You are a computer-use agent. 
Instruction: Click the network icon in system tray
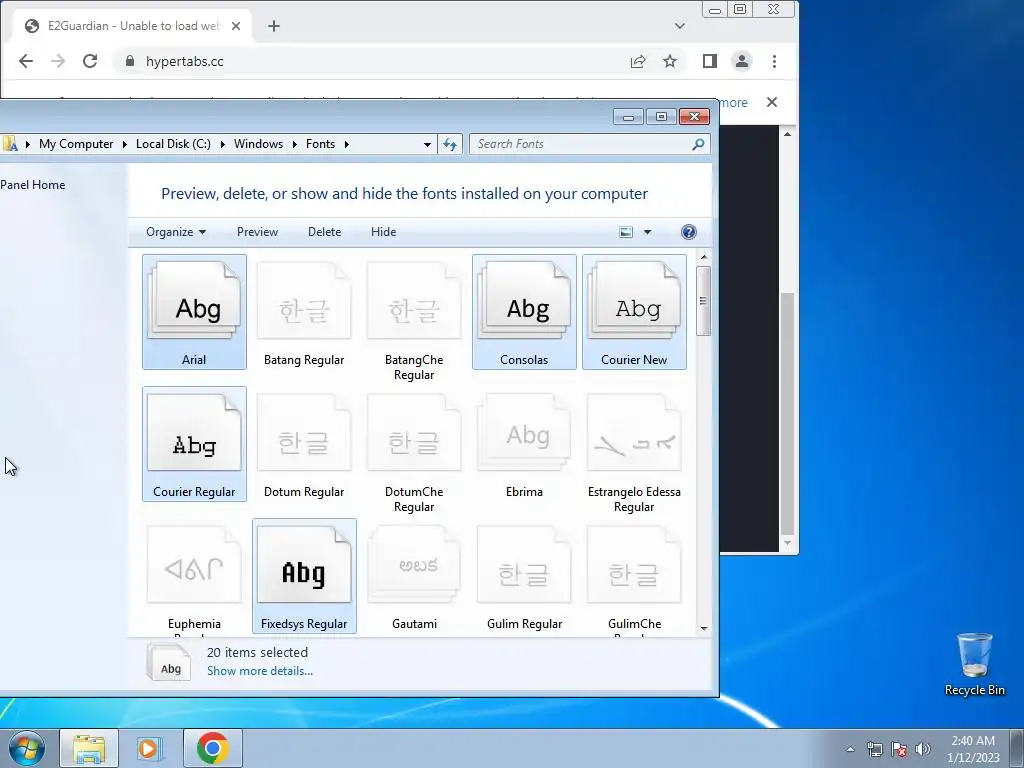(874, 749)
